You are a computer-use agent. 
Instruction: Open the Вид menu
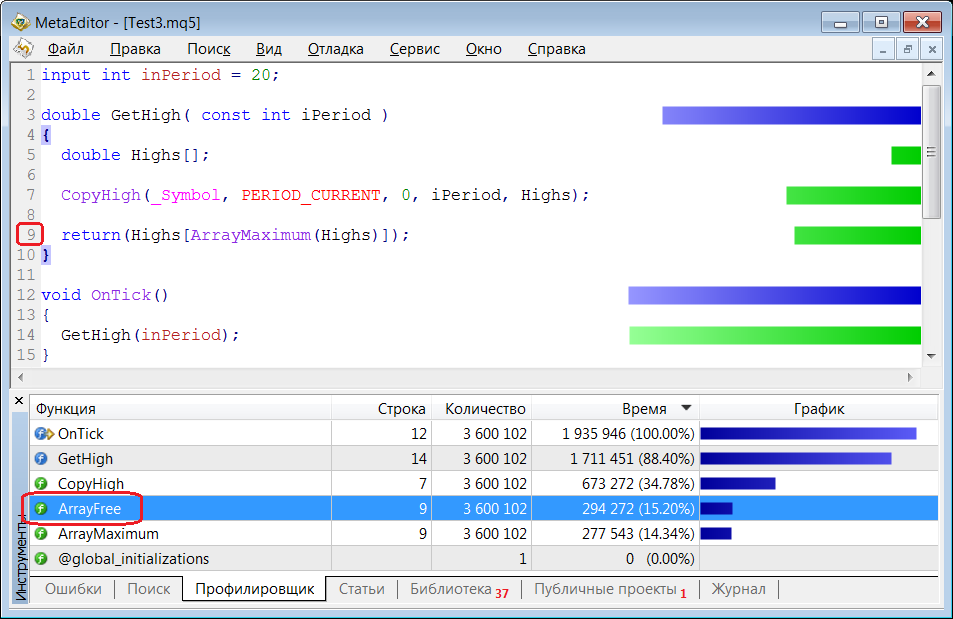click(269, 49)
